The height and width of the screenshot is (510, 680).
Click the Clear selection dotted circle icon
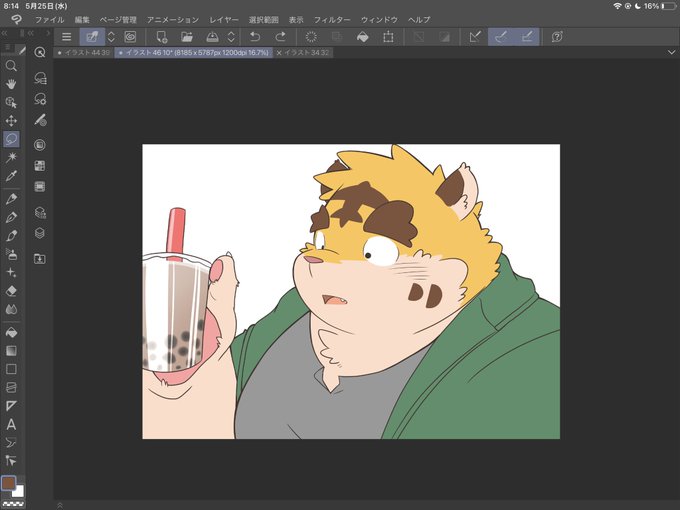(x=311, y=37)
